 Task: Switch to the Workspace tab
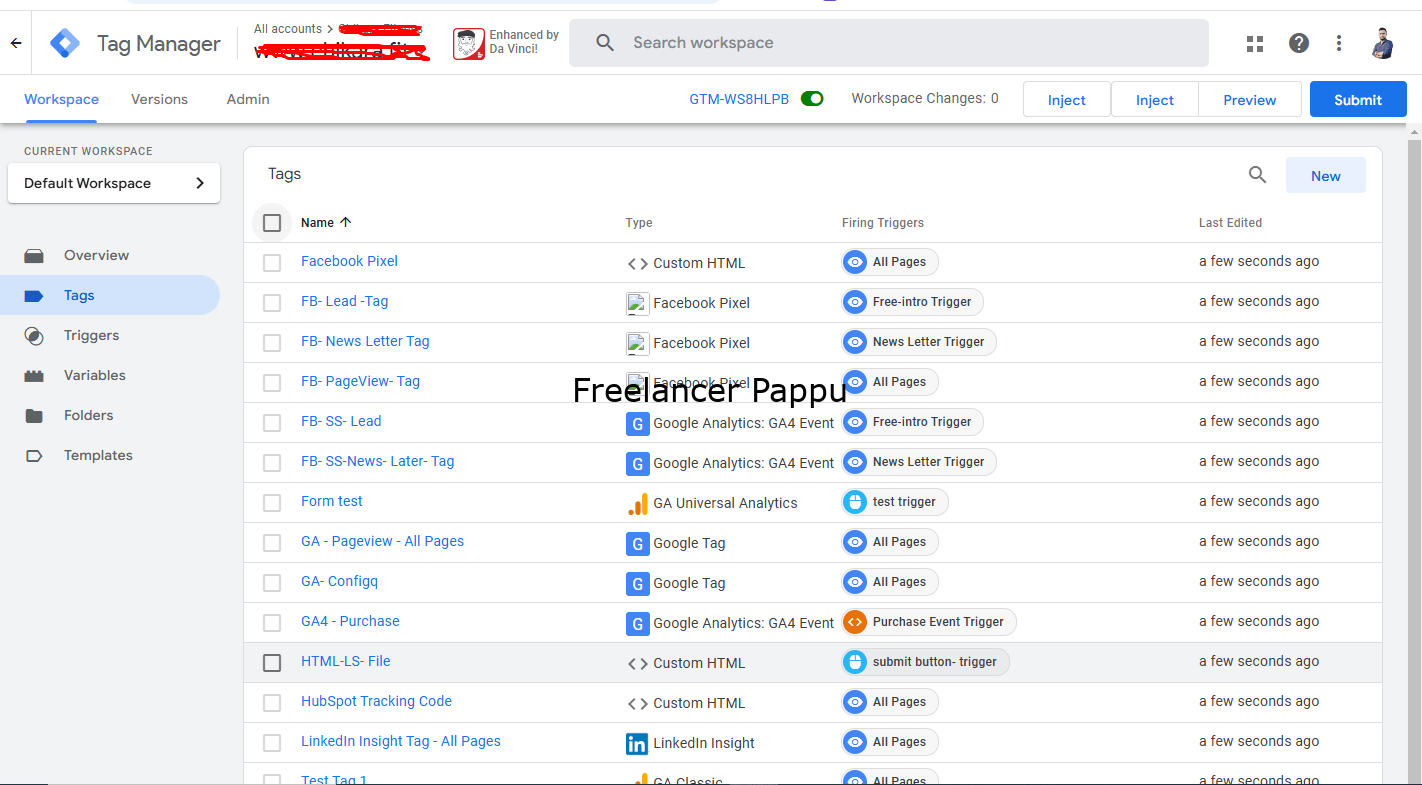pyautogui.click(x=61, y=100)
